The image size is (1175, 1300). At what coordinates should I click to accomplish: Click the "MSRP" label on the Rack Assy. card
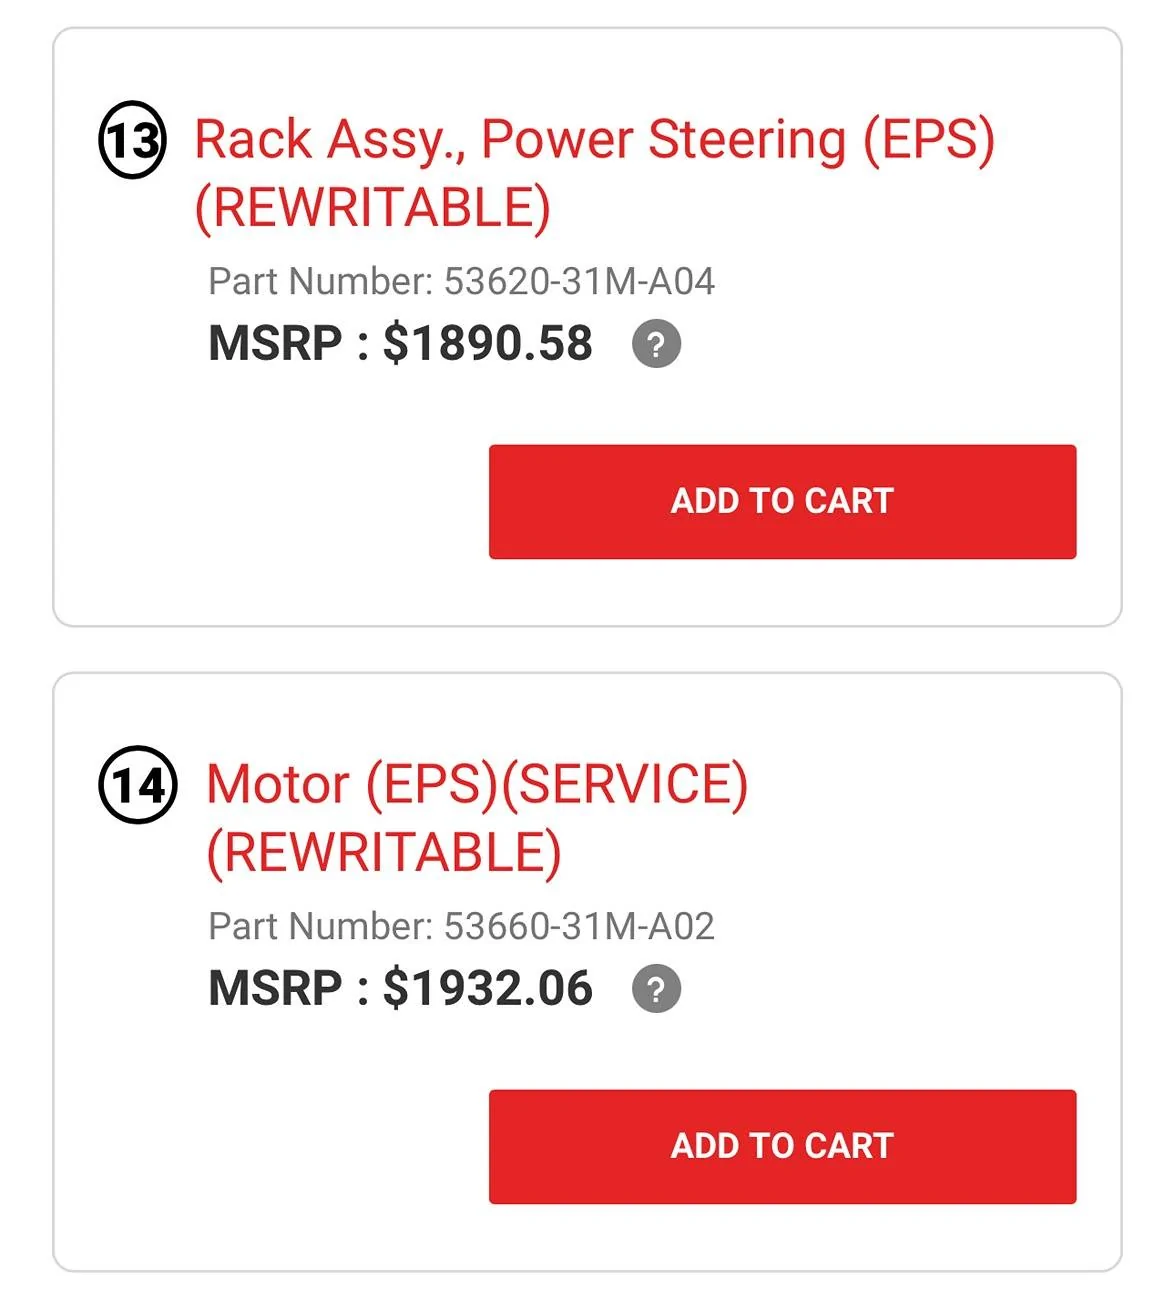(275, 344)
